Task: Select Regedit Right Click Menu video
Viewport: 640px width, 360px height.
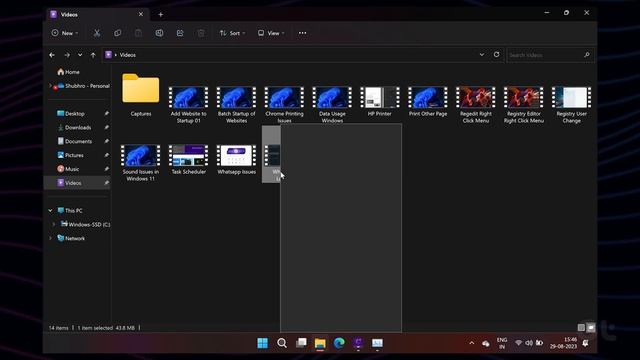Action: 476,104
